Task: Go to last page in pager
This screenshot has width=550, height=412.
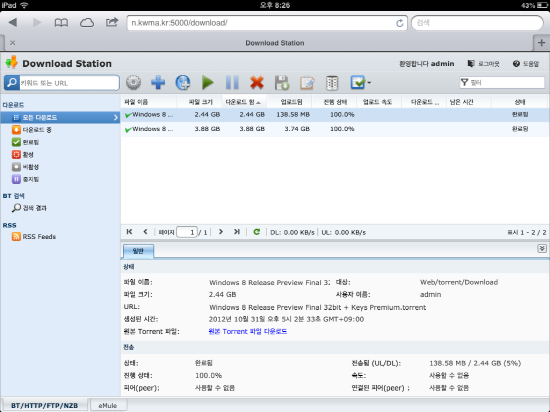Action: [x=237, y=232]
